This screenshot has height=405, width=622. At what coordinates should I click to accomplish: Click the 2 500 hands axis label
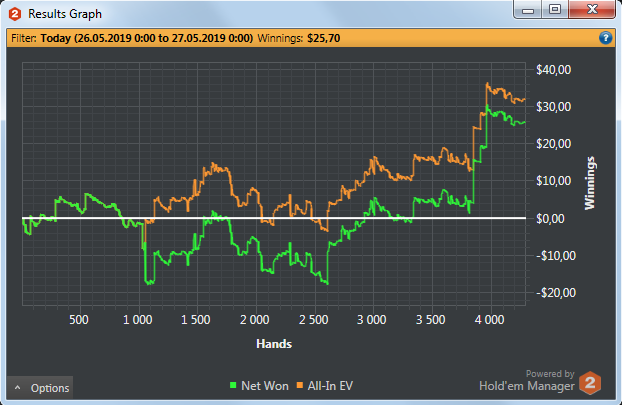point(313,320)
